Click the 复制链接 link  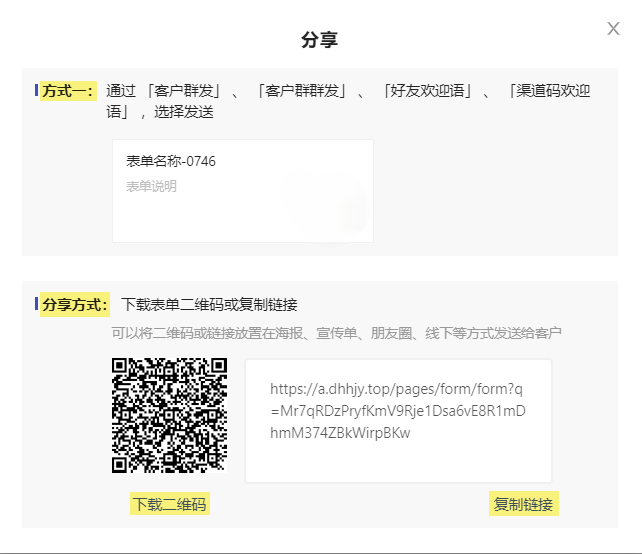[x=523, y=504]
